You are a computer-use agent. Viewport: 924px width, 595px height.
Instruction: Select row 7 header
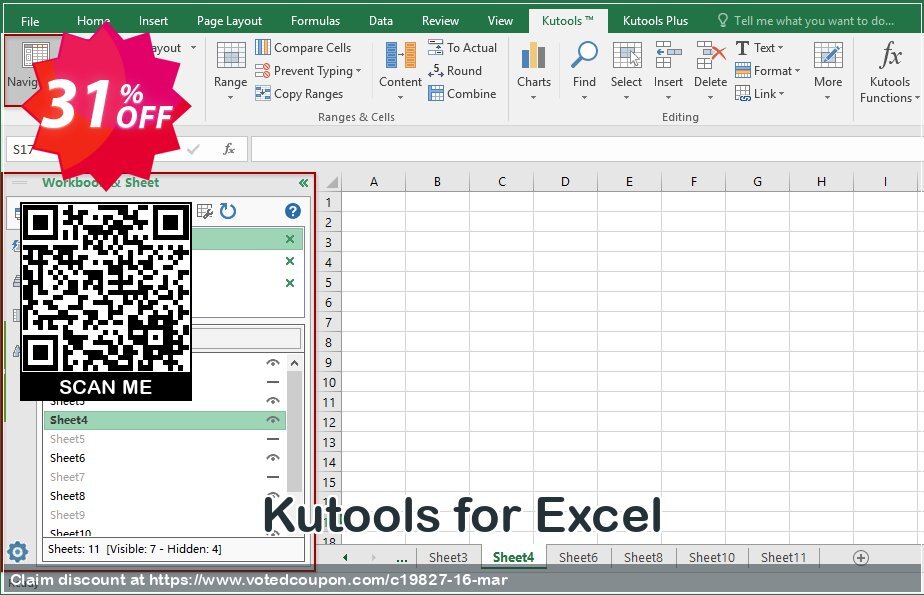coord(329,323)
